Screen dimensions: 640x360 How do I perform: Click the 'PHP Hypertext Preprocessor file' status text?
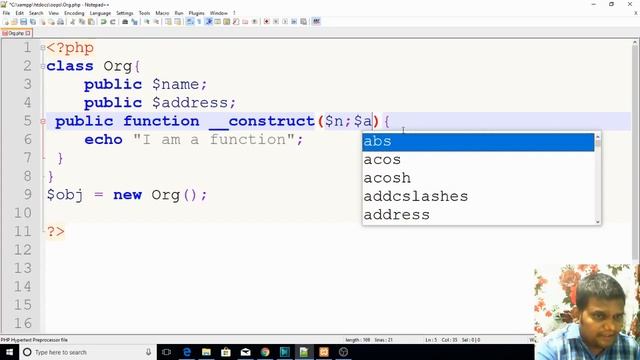[x=34, y=340]
